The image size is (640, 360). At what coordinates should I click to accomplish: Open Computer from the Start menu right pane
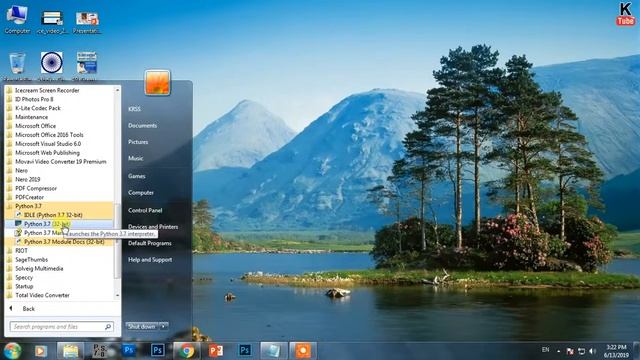click(x=141, y=193)
